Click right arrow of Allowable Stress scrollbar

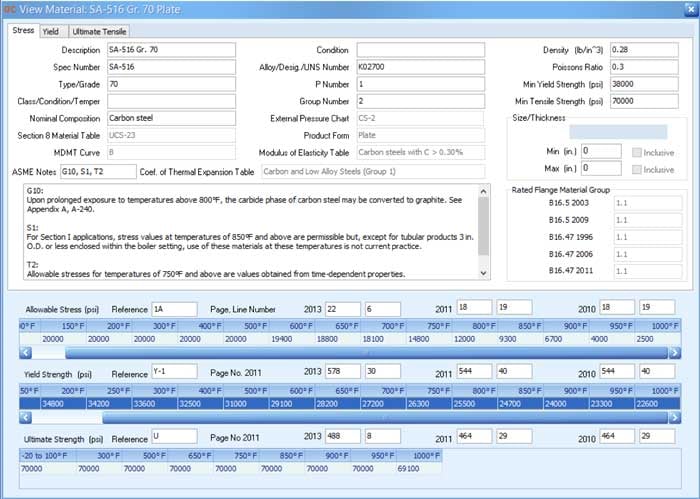click(x=674, y=352)
